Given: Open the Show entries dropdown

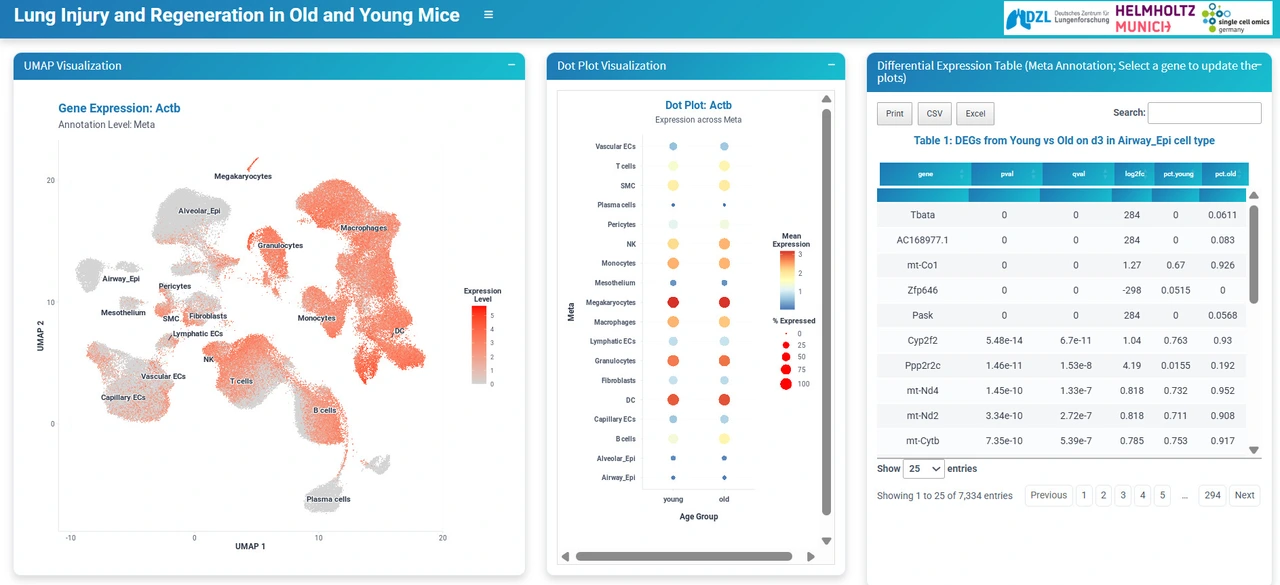Looking at the screenshot, I should [923, 469].
